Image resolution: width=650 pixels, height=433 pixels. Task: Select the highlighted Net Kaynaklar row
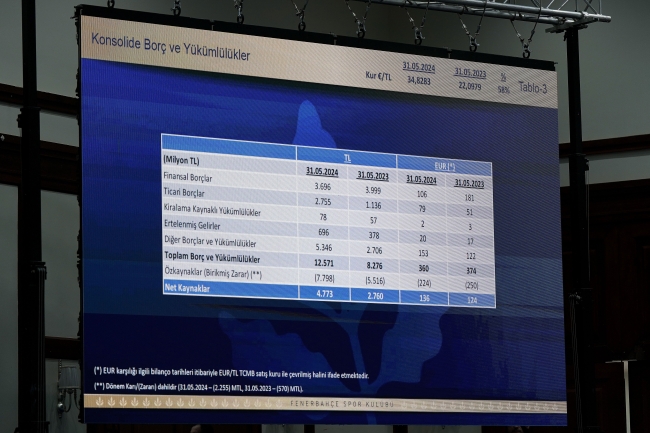point(329,293)
